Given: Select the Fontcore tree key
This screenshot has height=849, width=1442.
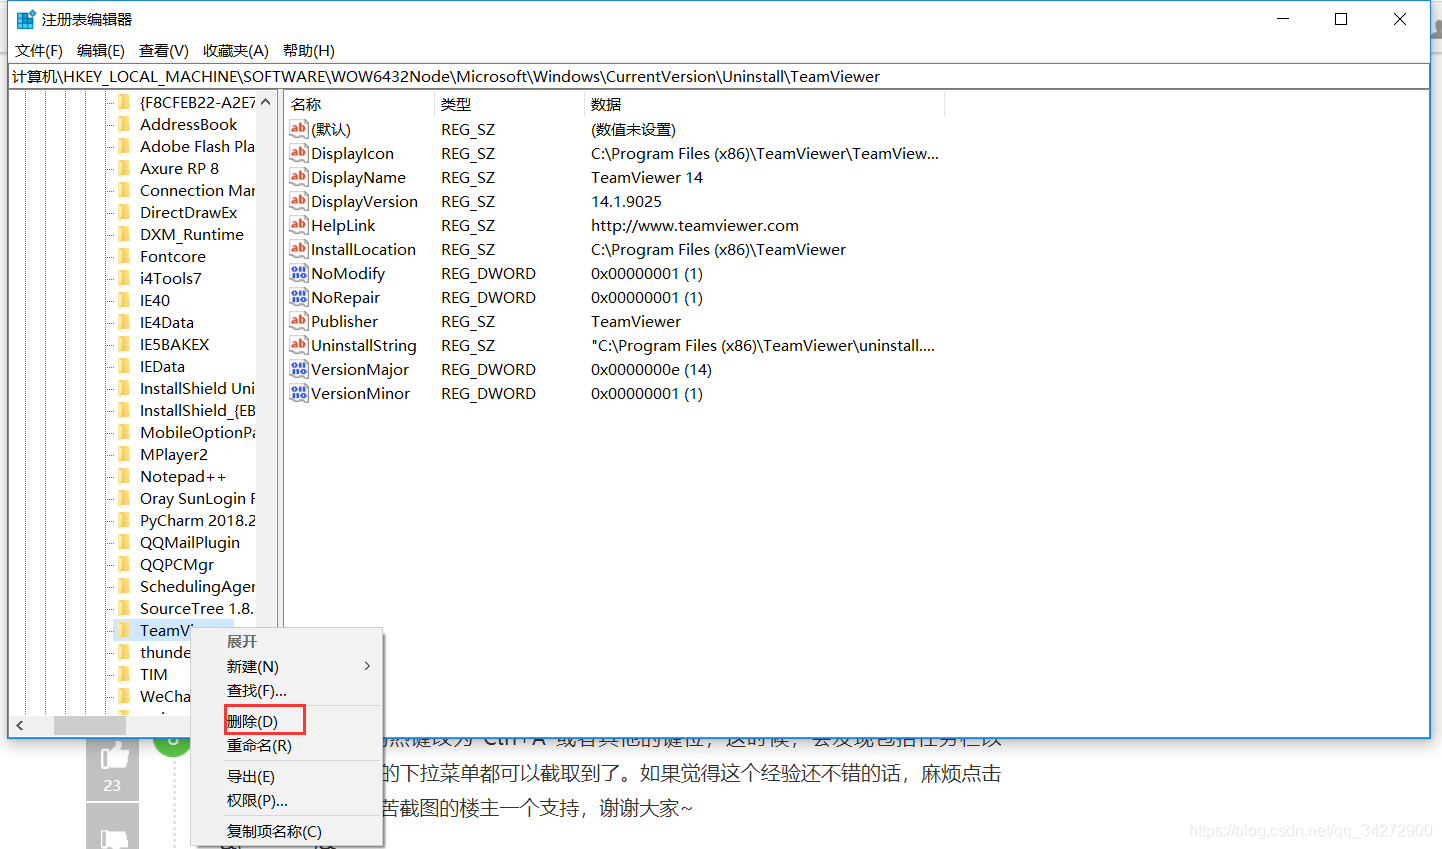Looking at the screenshot, I should coord(173,256).
